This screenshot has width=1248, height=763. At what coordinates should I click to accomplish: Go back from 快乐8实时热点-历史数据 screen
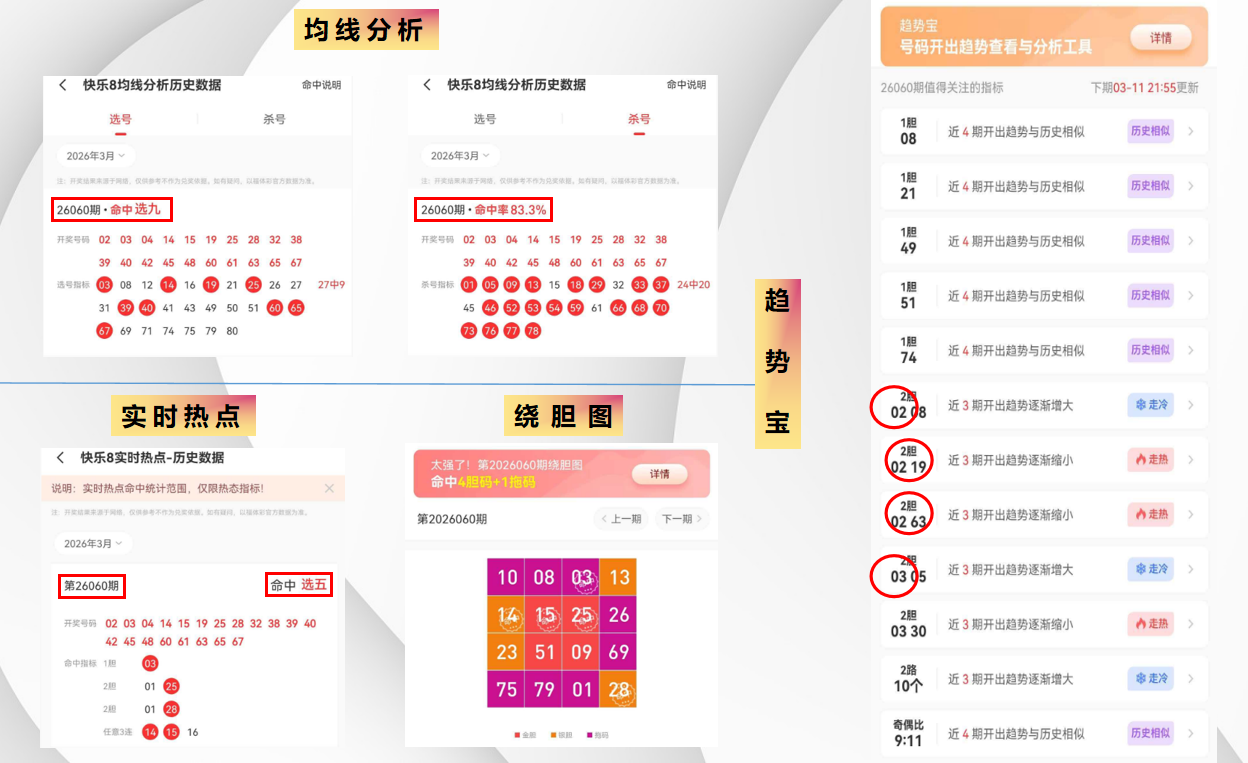point(60,457)
